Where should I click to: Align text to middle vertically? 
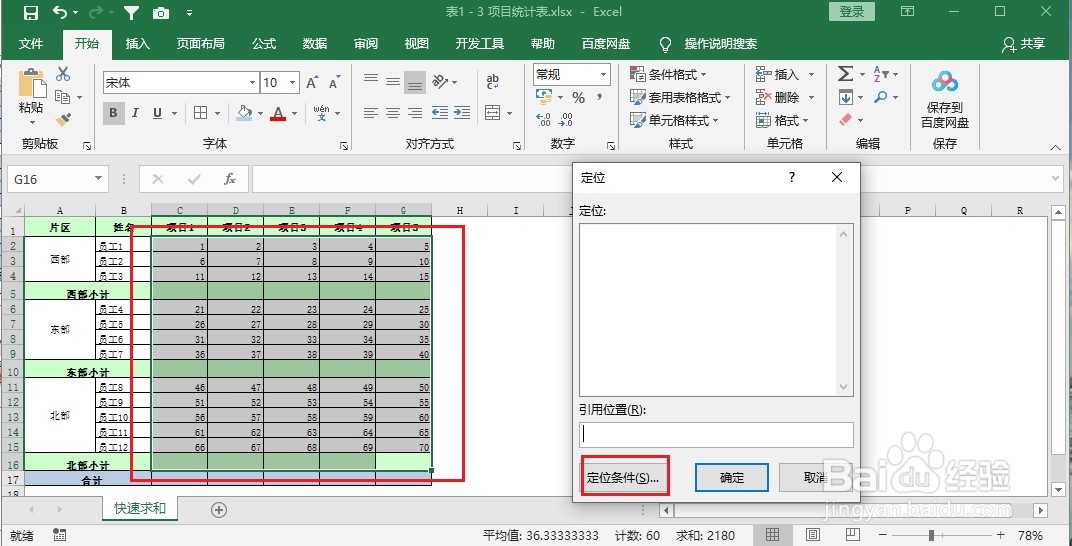tap(392, 81)
